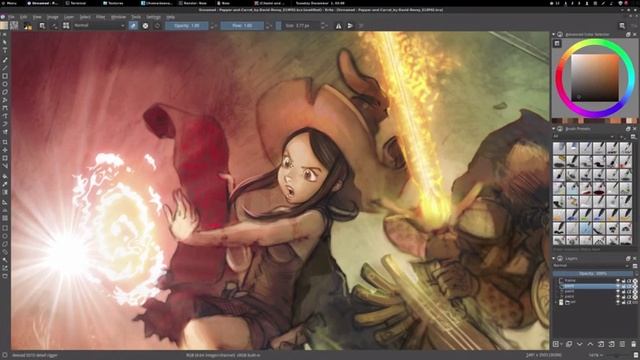The image size is (640, 360).
Task: Select the Move tool in toolbox
Action: coord(5,150)
